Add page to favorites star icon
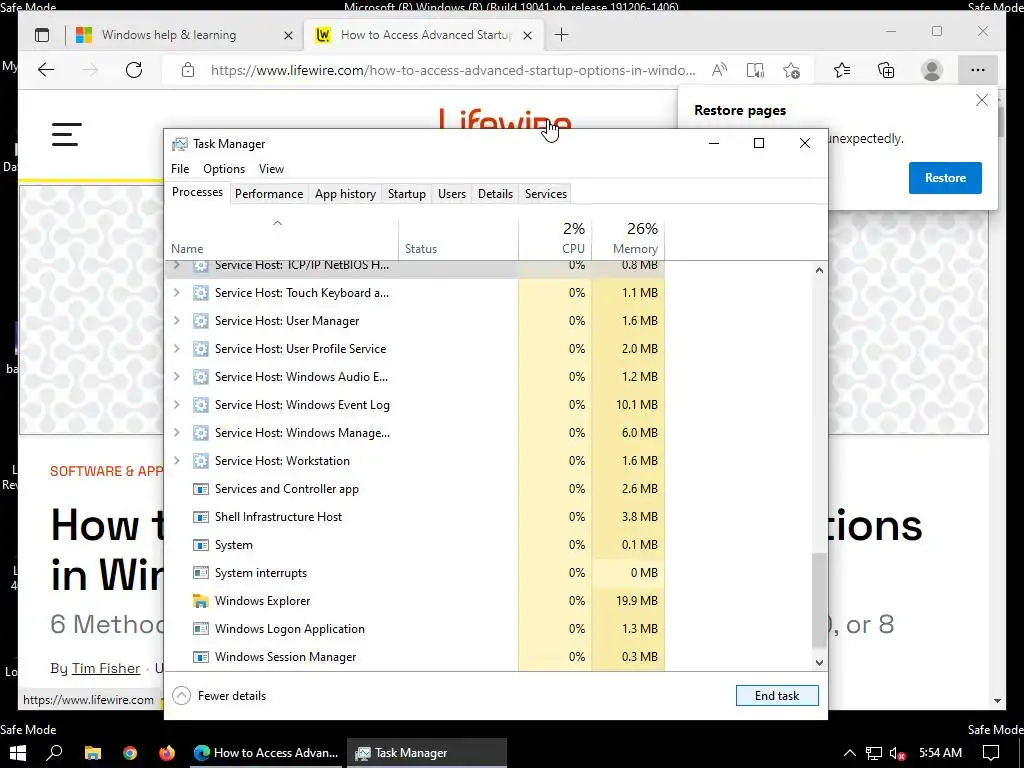 (792, 70)
